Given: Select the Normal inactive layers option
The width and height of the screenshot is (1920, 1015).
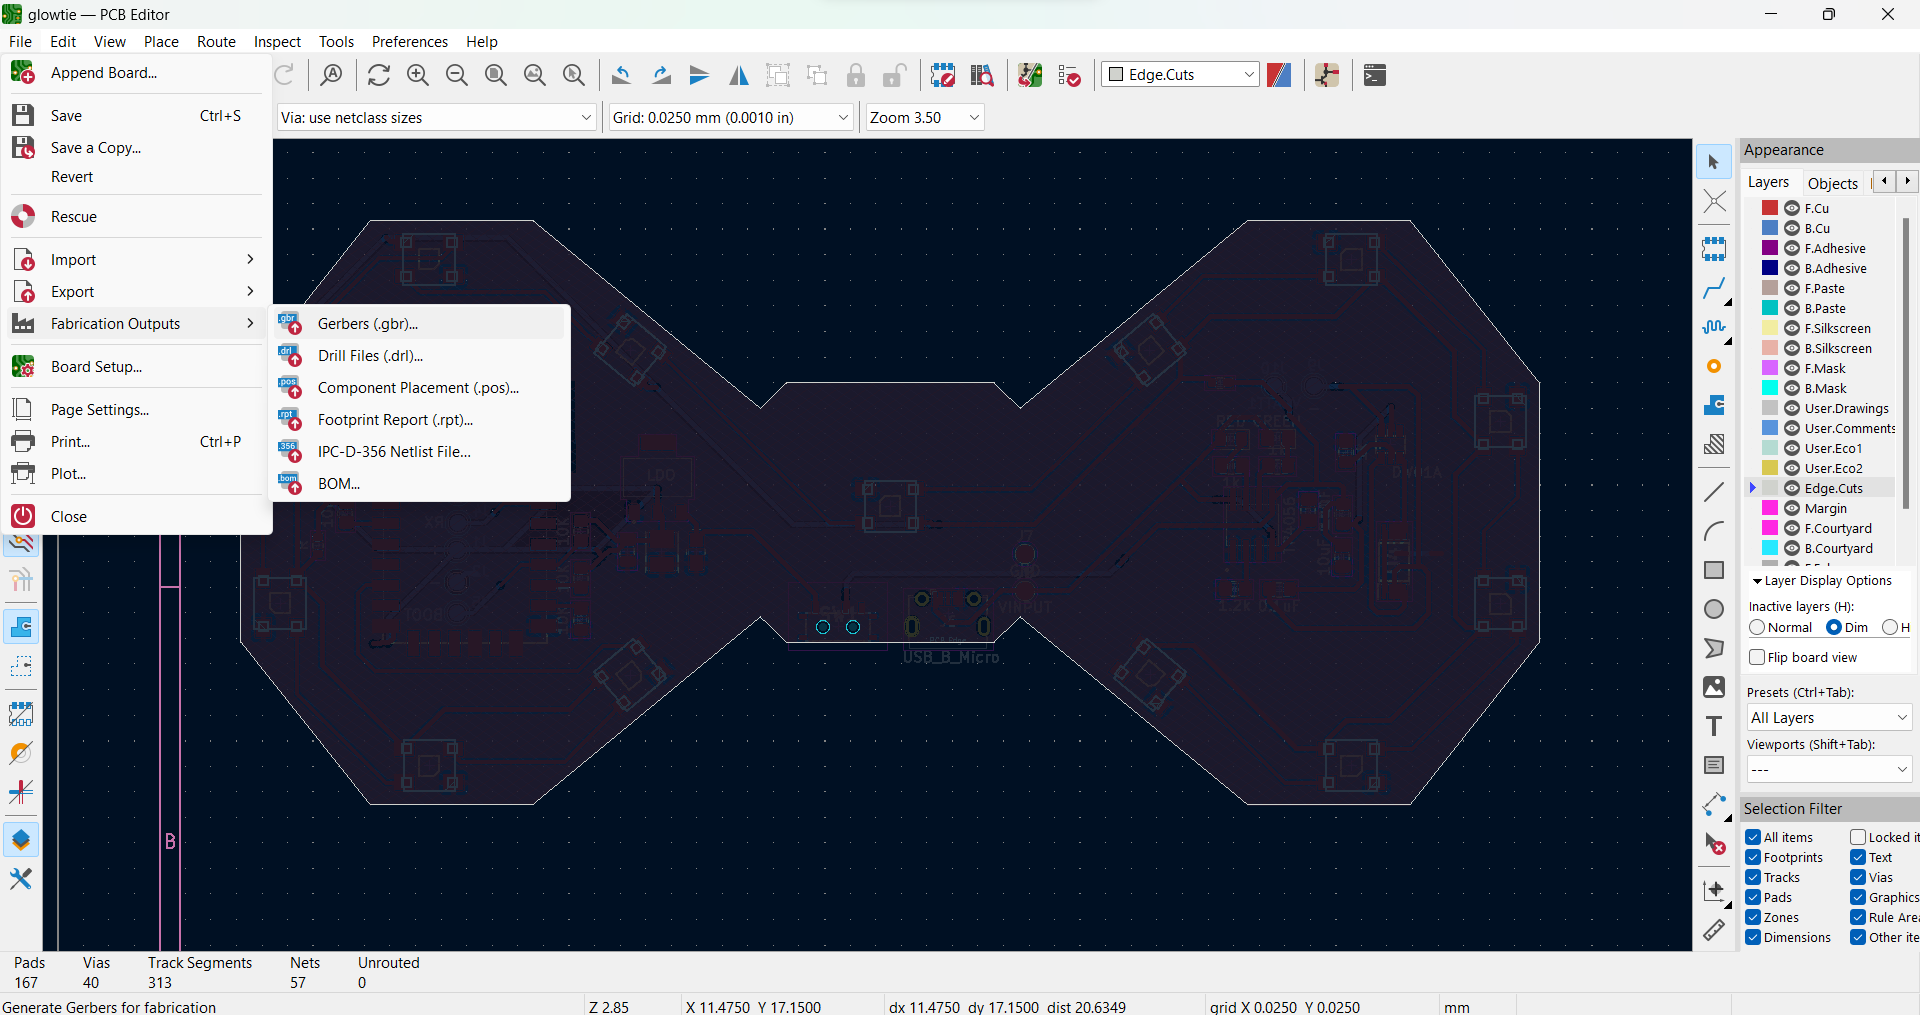Looking at the screenshot, I should pyautogui.click(x=1757, y=628).
